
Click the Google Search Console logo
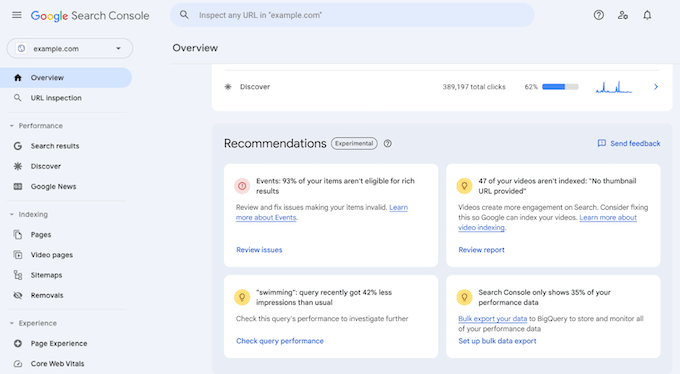coord(90,16)
